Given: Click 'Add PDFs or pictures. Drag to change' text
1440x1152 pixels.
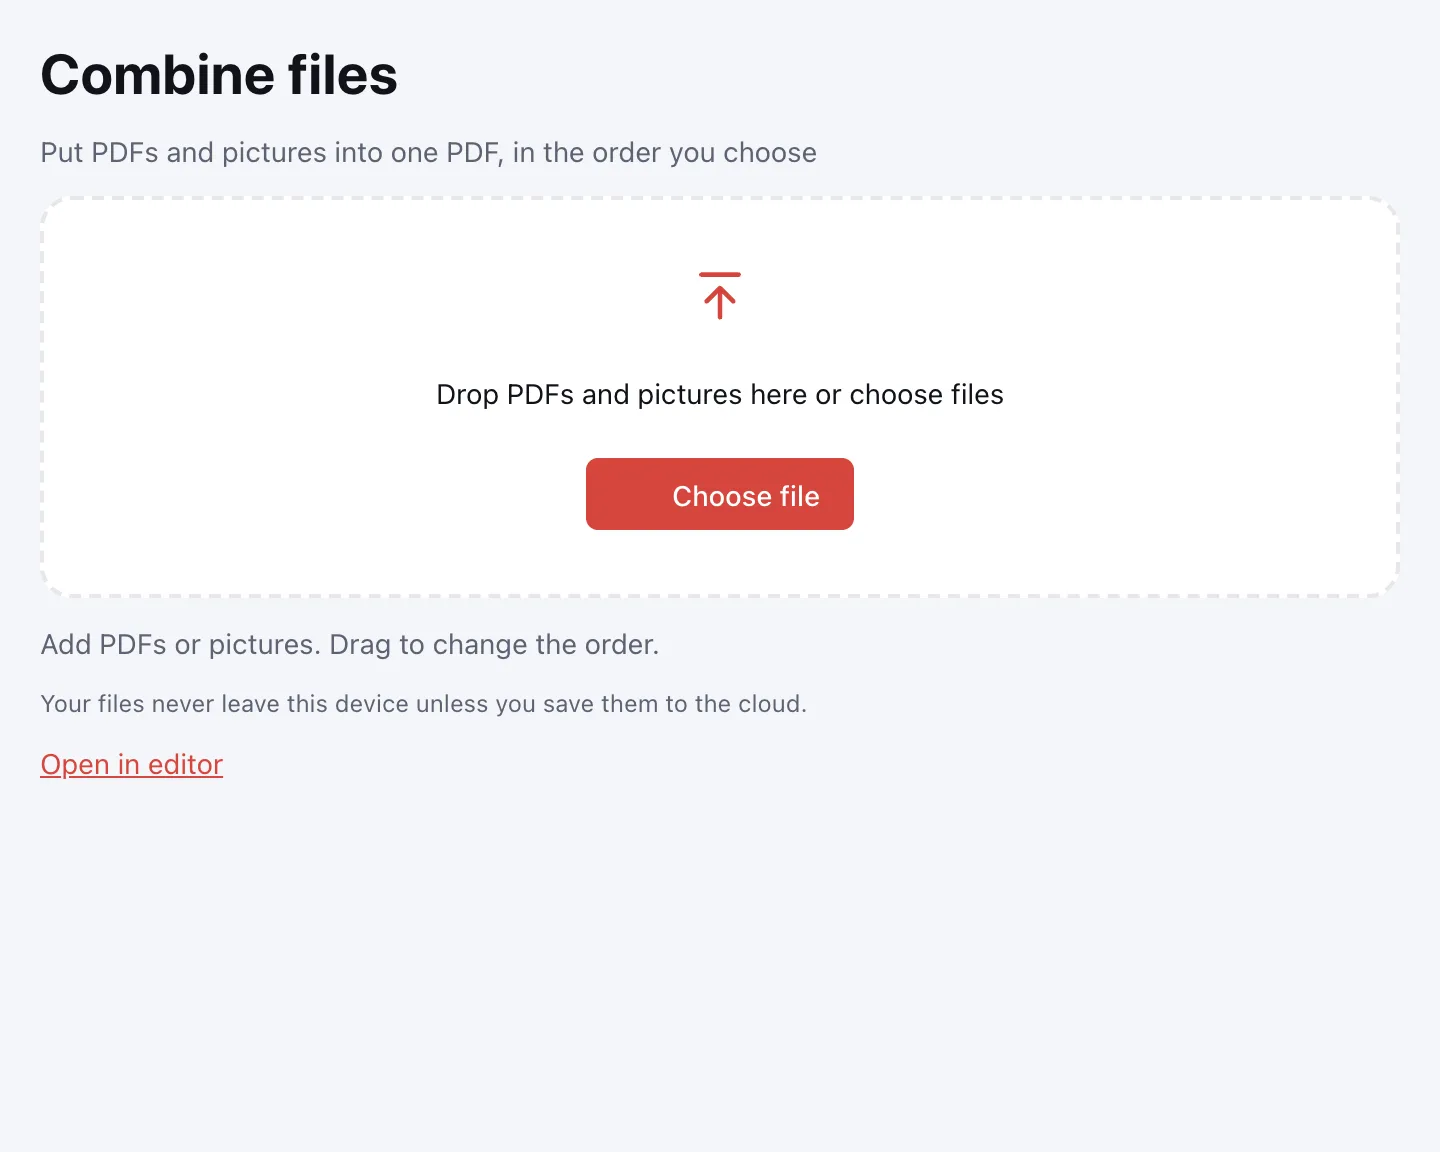Looking at the screenshot, I should 350,644.
